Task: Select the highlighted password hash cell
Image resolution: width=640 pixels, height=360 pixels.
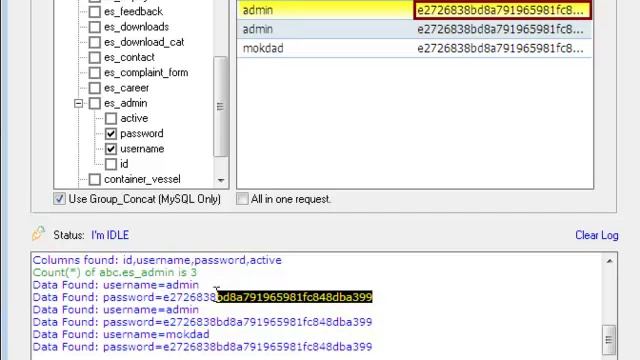Action: click(502, 10)
